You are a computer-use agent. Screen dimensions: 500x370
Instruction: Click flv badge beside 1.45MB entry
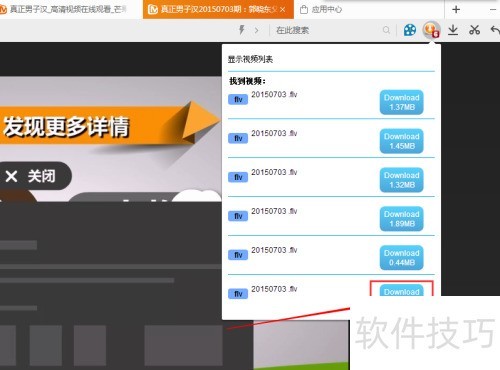point(238,138)
